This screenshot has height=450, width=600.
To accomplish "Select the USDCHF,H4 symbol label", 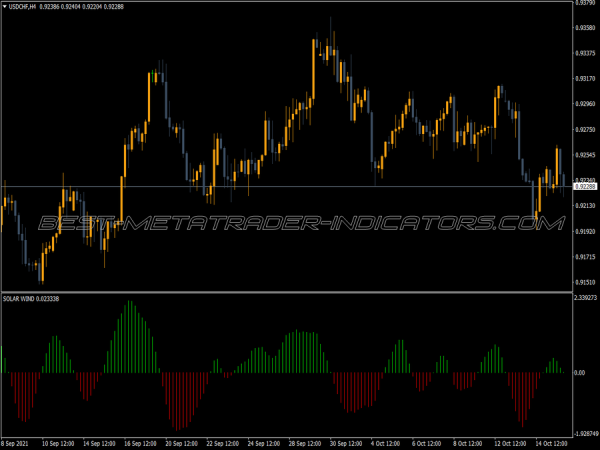I will (x=22, y=7).
